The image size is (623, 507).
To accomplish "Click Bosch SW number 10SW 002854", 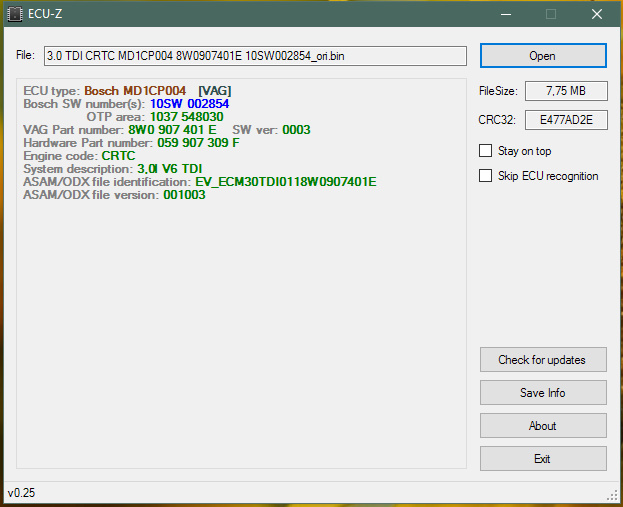I will click(x=190, y=104).
